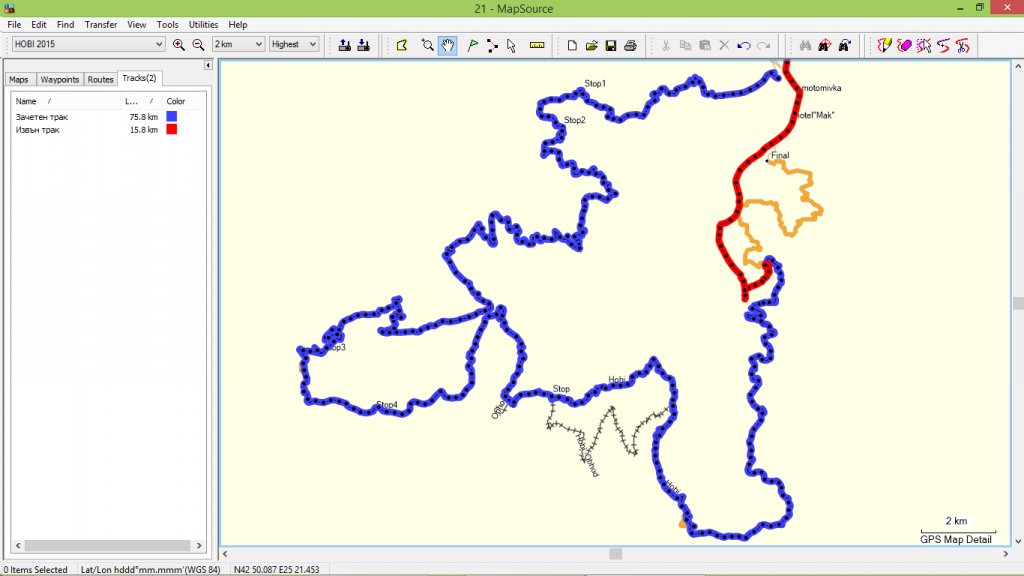
Task: Click the Save floppy disk icon
Action: (611, 45)
